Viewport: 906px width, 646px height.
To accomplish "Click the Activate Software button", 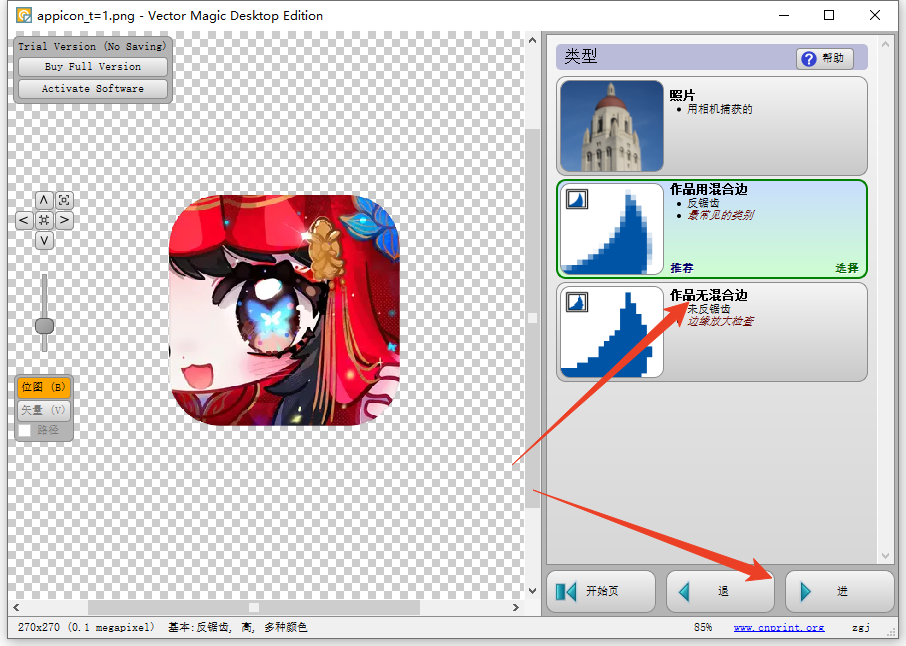I will 93,89.
